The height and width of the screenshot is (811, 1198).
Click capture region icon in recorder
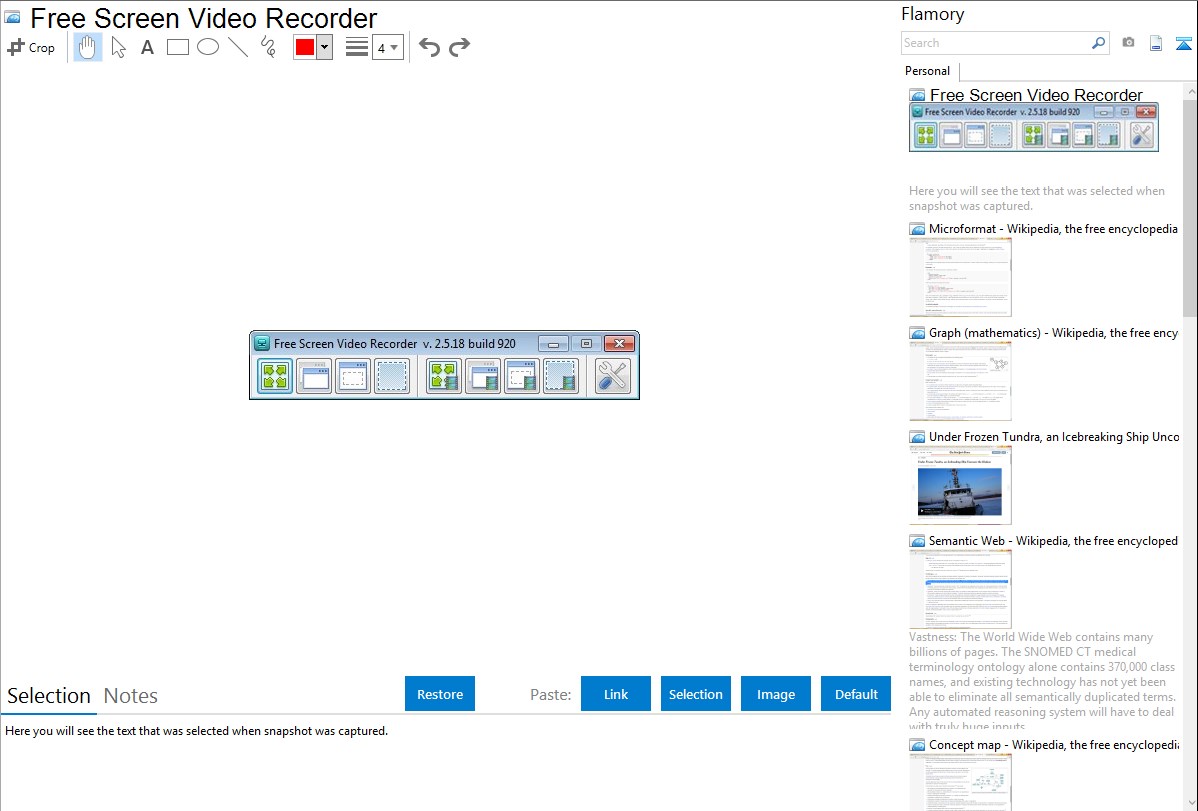pyautogui.click(x=392, y=376)
